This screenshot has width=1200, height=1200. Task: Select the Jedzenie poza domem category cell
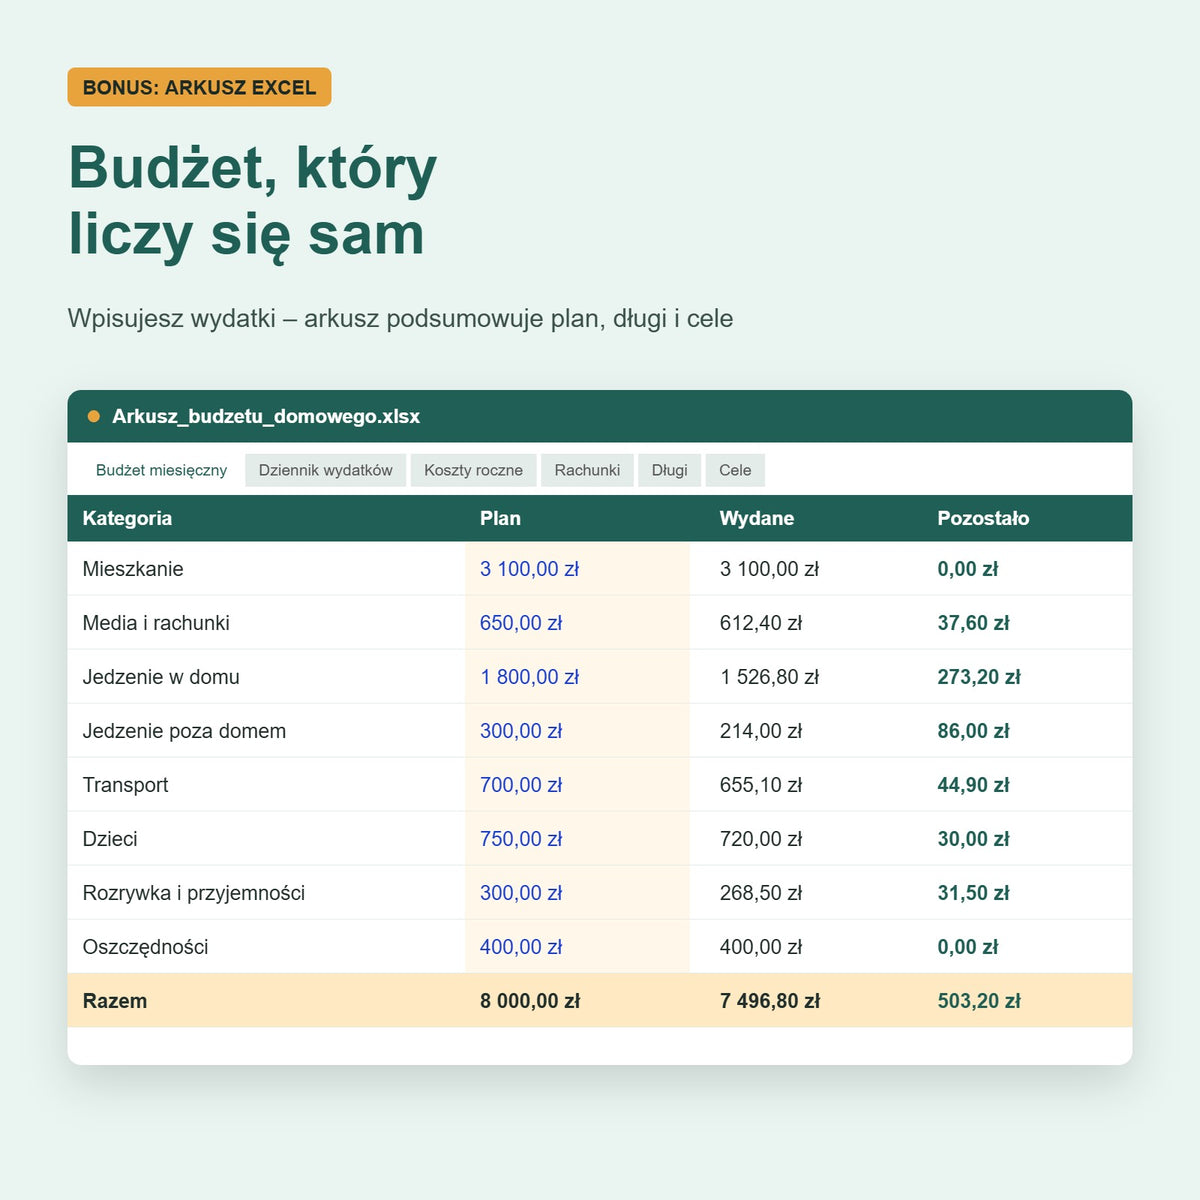coord(184,731)
